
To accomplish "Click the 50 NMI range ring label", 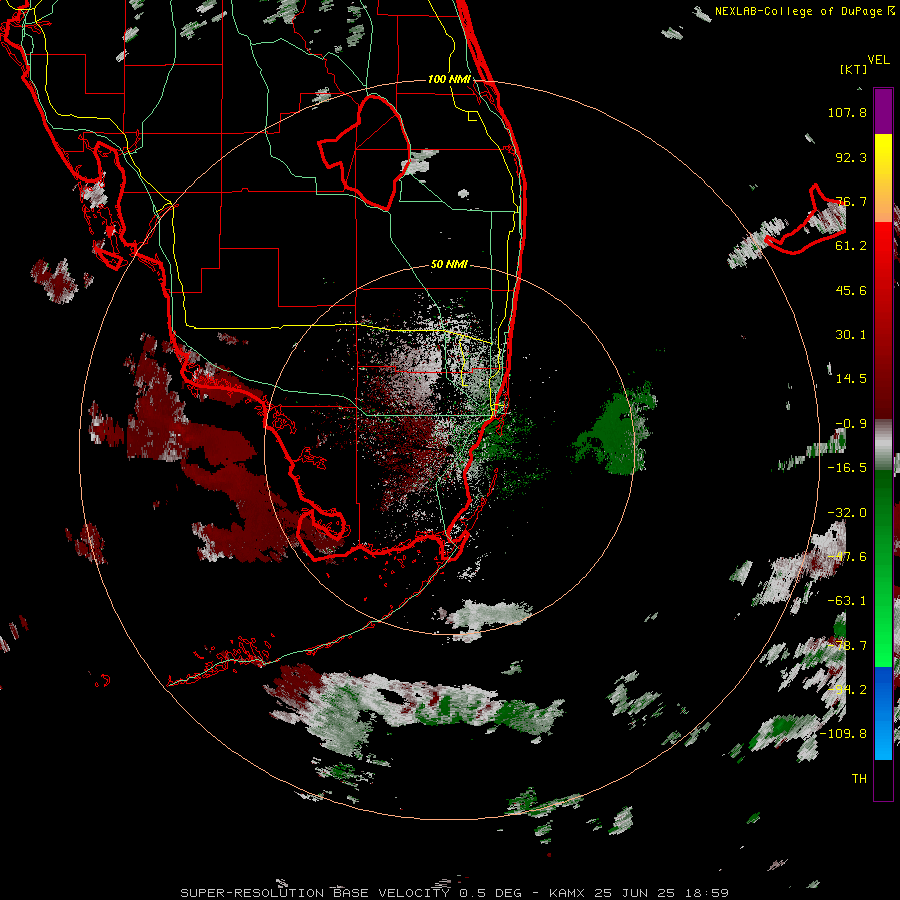I will point(449,264).
